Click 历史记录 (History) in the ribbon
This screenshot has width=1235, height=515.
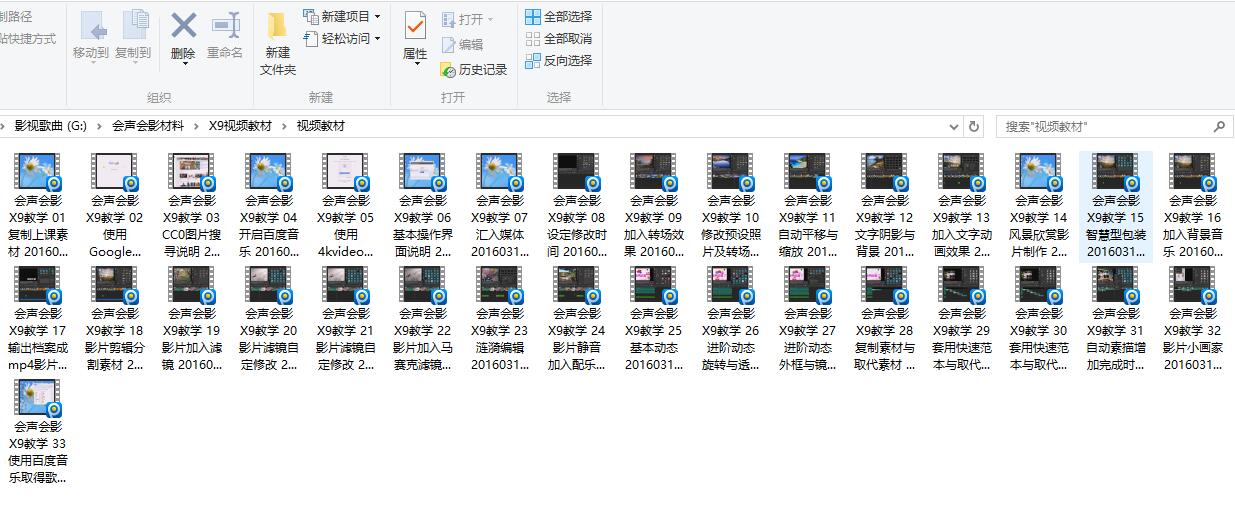point(474,69)
